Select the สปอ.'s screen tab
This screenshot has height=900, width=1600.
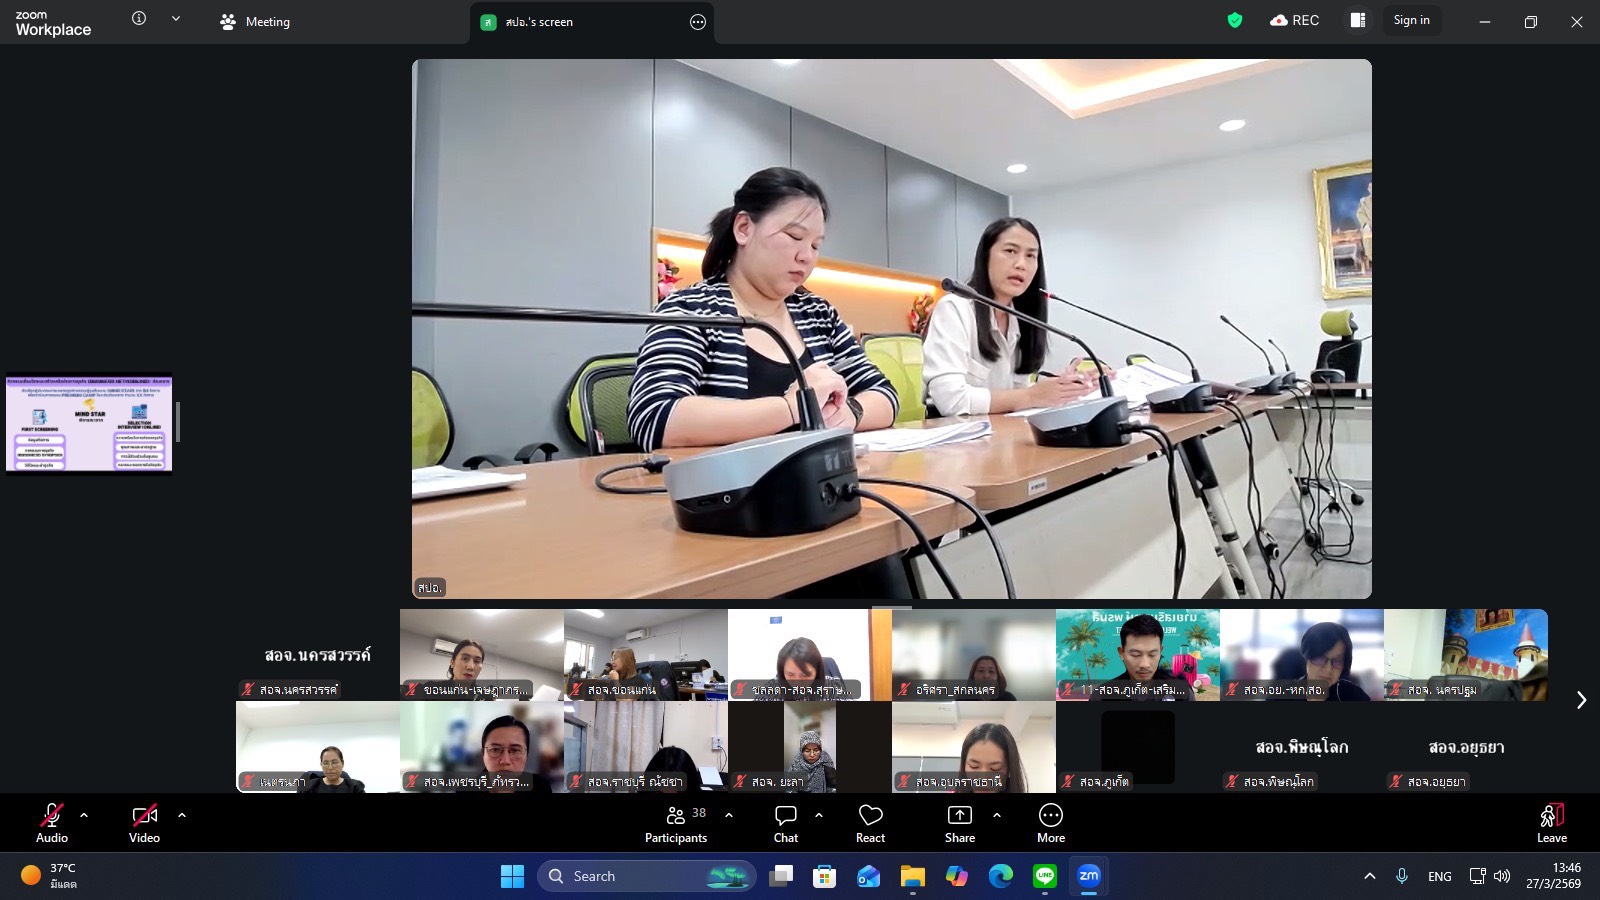click(x=540, y=22)
